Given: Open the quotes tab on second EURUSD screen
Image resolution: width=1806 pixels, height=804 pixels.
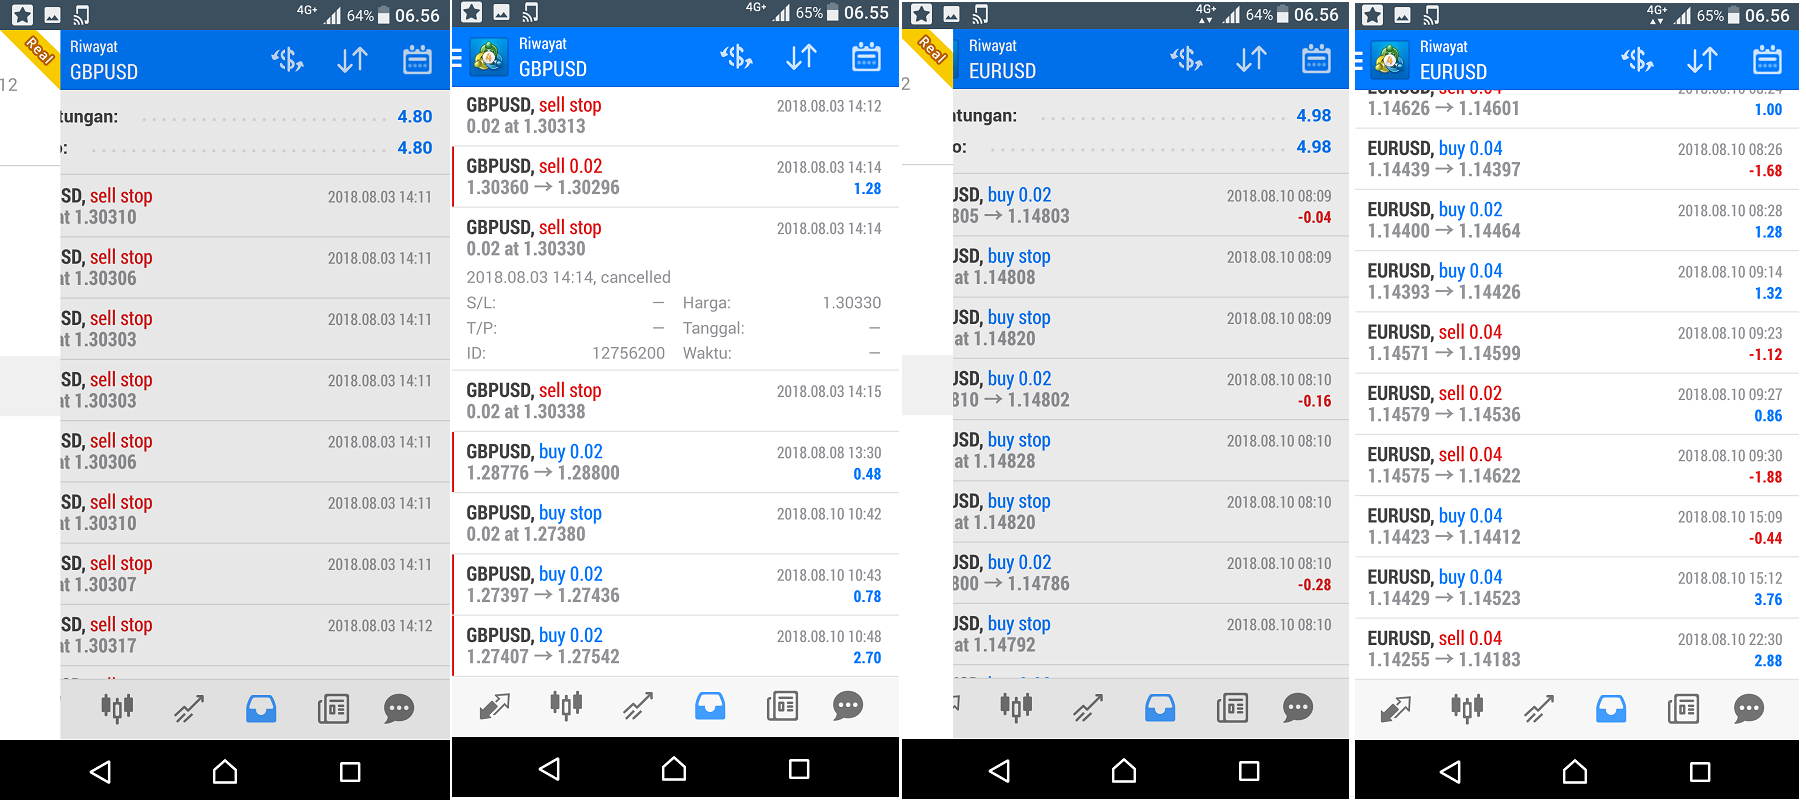Looking at the screenshot, I should tap(1395, 709).
